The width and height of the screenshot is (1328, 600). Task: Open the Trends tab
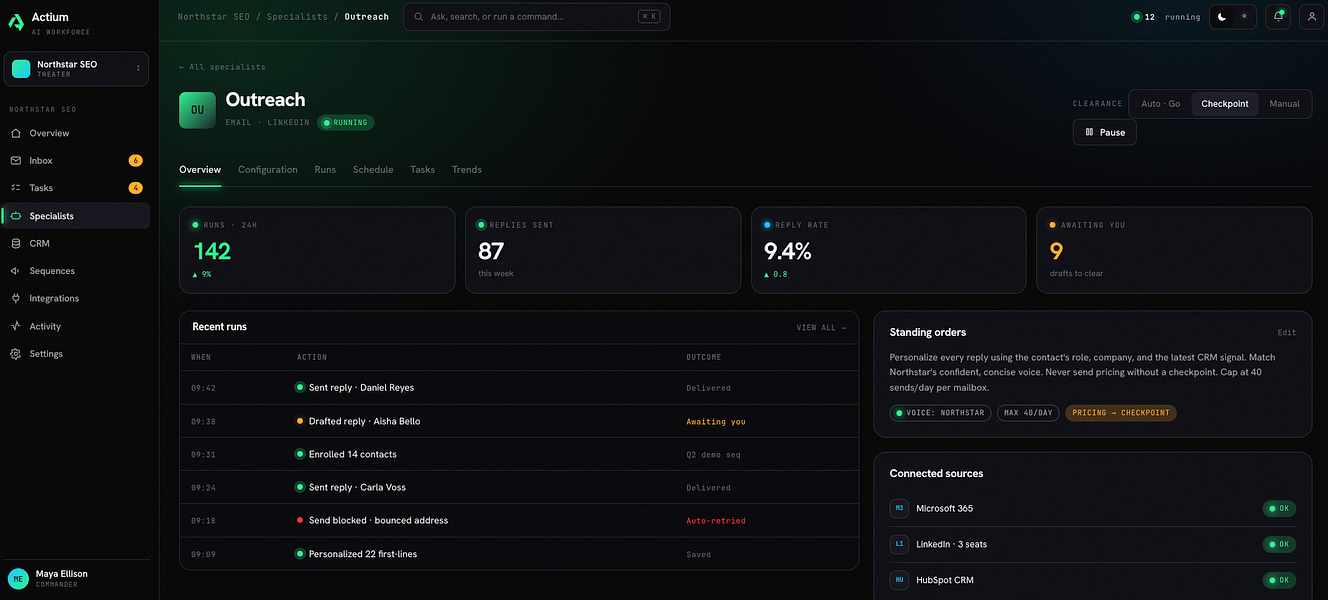tap(467, 170)
